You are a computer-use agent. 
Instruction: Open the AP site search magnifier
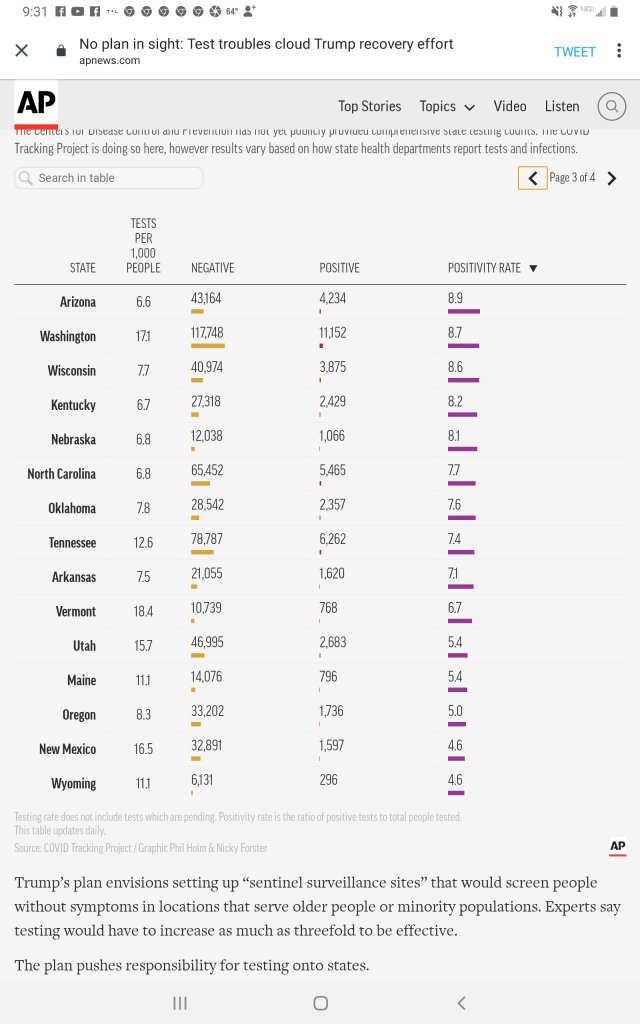(x=611, y=106)
